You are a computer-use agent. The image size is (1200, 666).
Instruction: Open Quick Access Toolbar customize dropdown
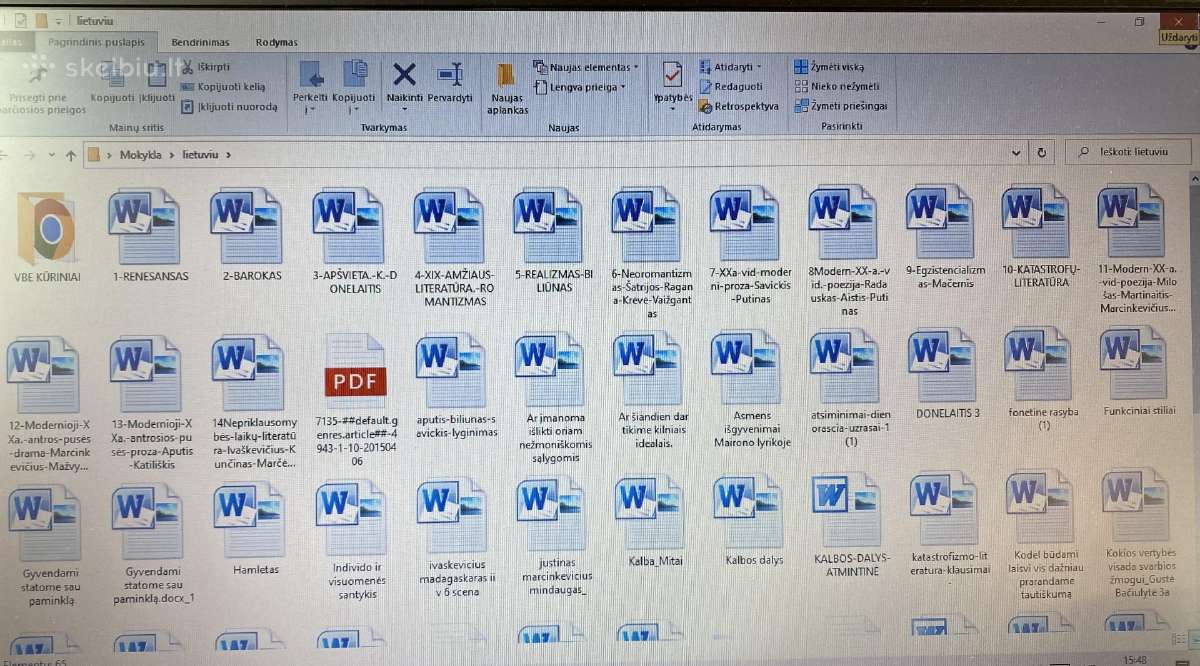[x=57, y=21]
